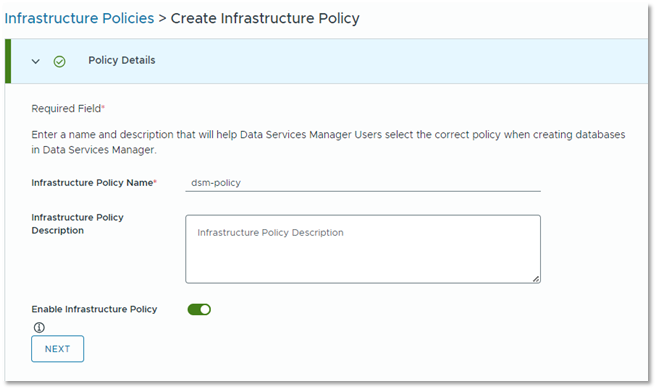Screen dimensions: 657x390
Task: Click the red asterisk beside Policy Name
Action: click(x=155, y=181)
